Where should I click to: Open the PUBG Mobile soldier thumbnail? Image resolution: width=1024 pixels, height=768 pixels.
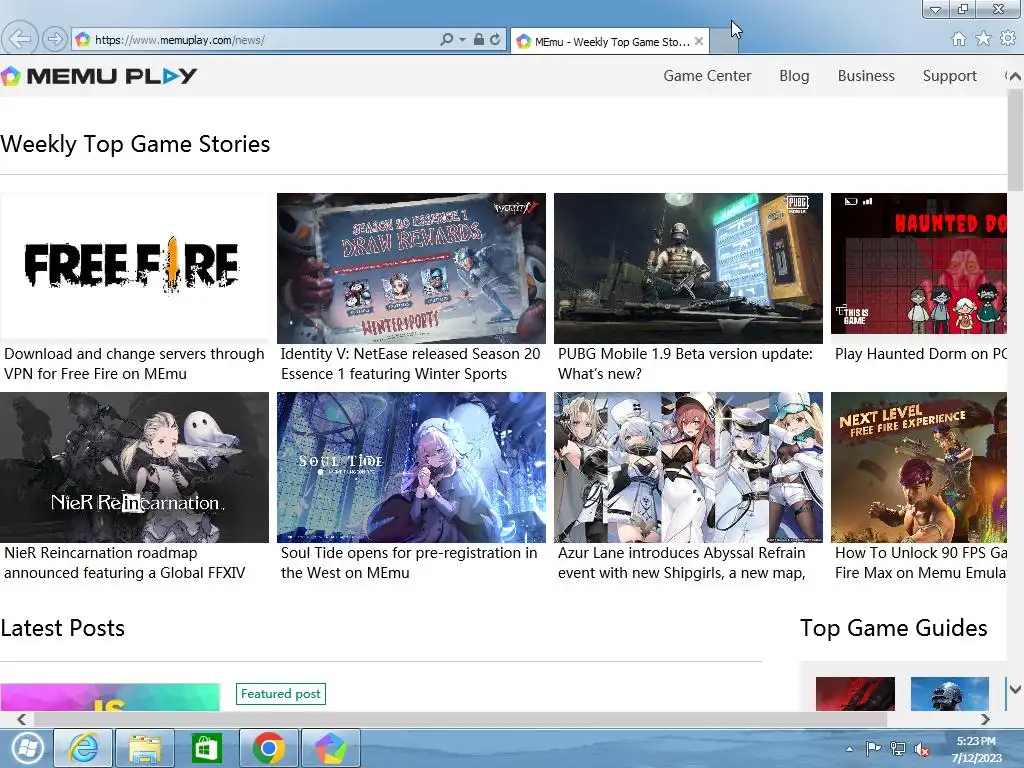[x=688, y=268]
